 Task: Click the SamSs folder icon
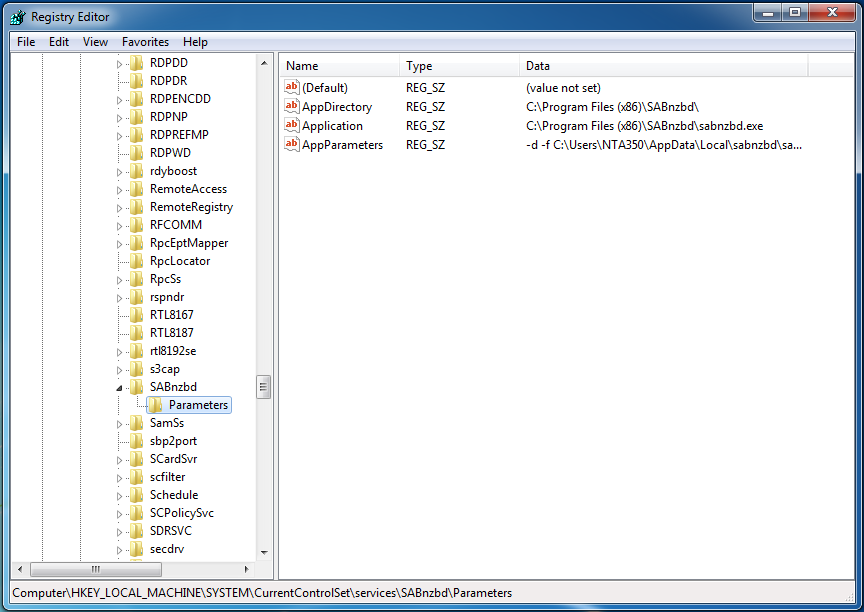137,423
